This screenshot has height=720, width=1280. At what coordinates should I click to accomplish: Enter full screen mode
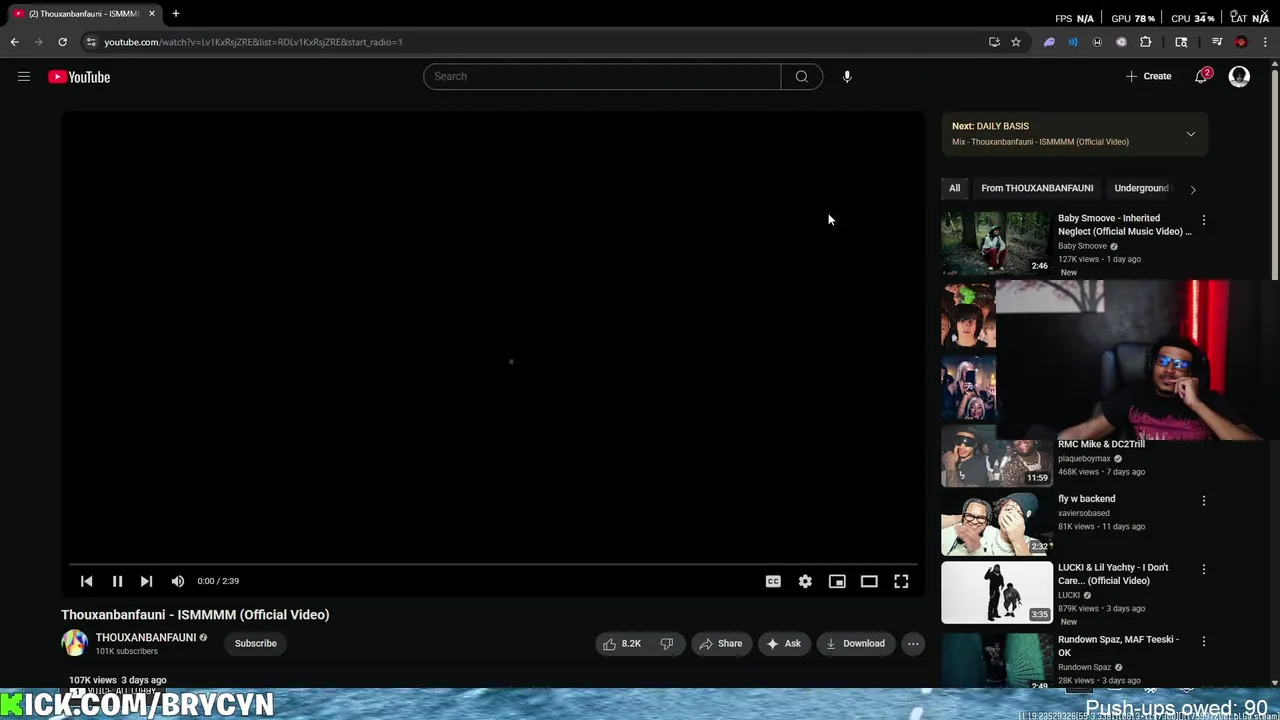(901, 581)
